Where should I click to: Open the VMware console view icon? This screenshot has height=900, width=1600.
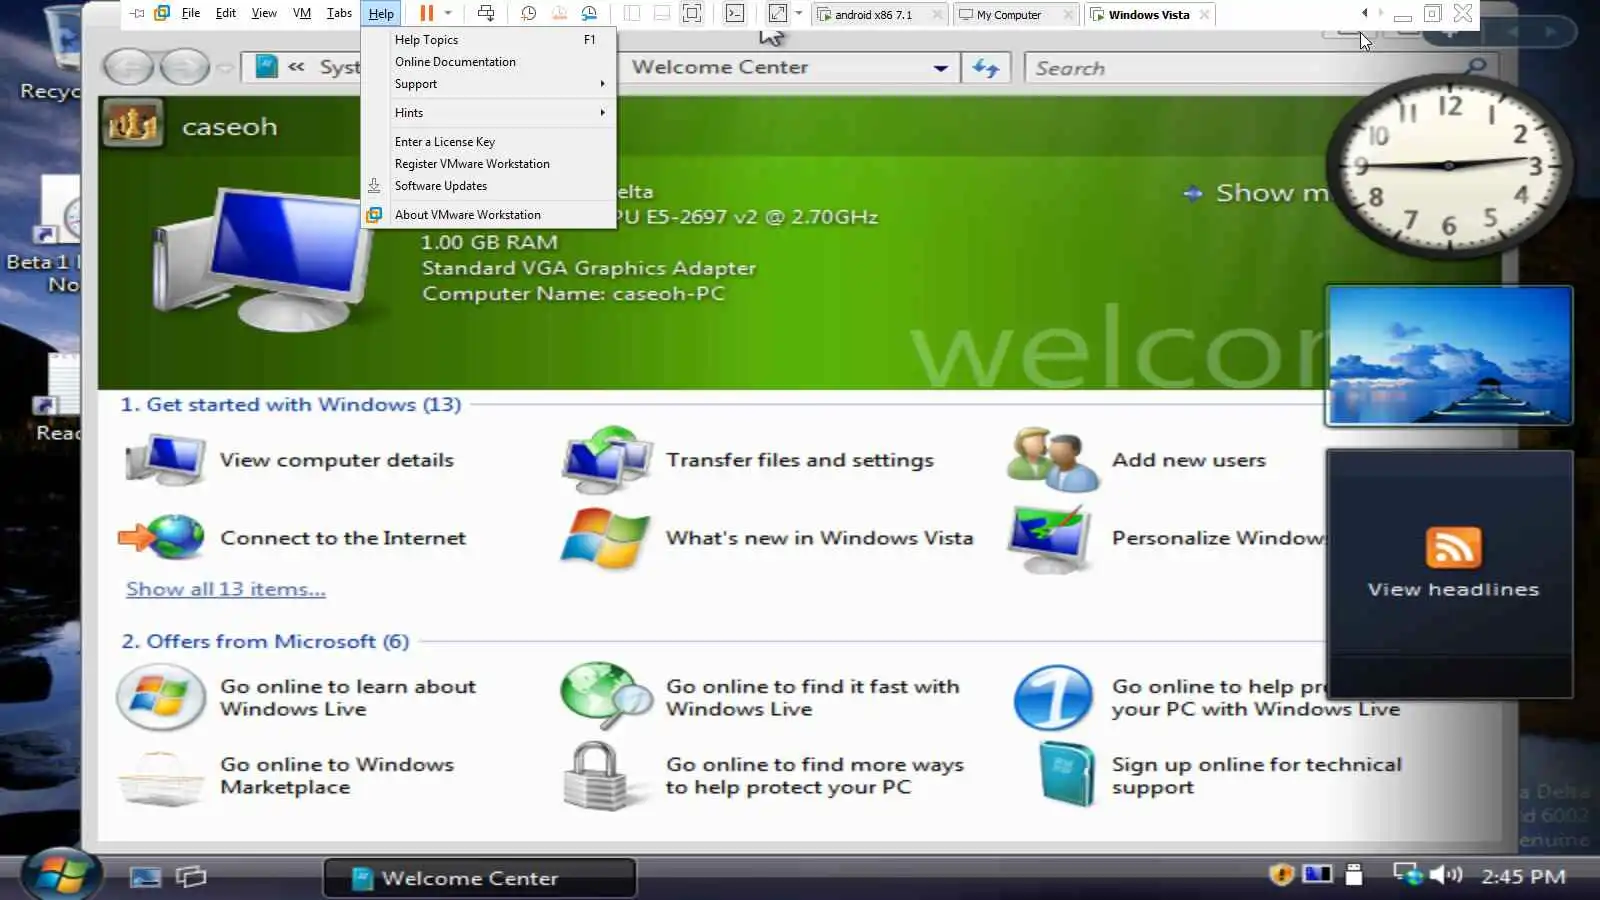click(735, 14)
